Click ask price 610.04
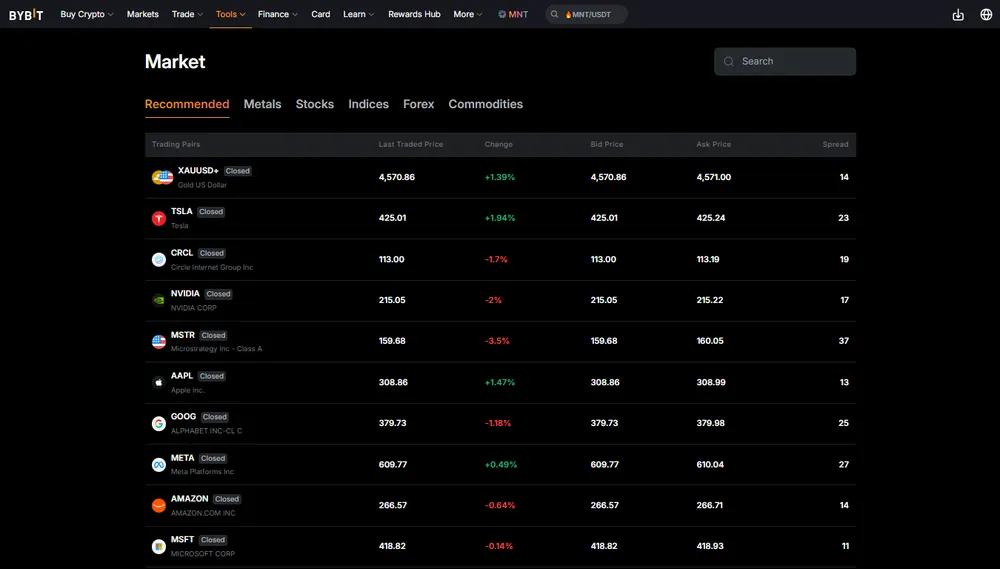Image resolution: width=1000 pixels, height=569 pixels. 710,465
